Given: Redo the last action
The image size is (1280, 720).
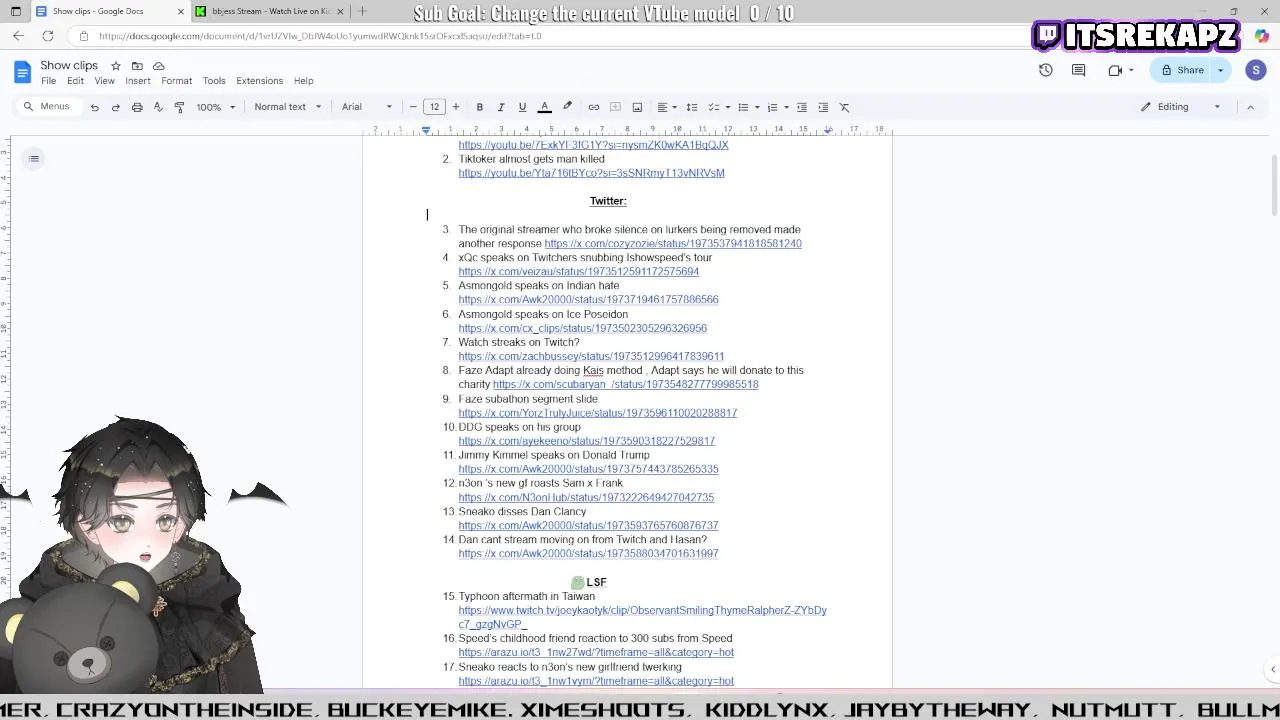Looking at the screenshot, I should click(x=116, y=107).
